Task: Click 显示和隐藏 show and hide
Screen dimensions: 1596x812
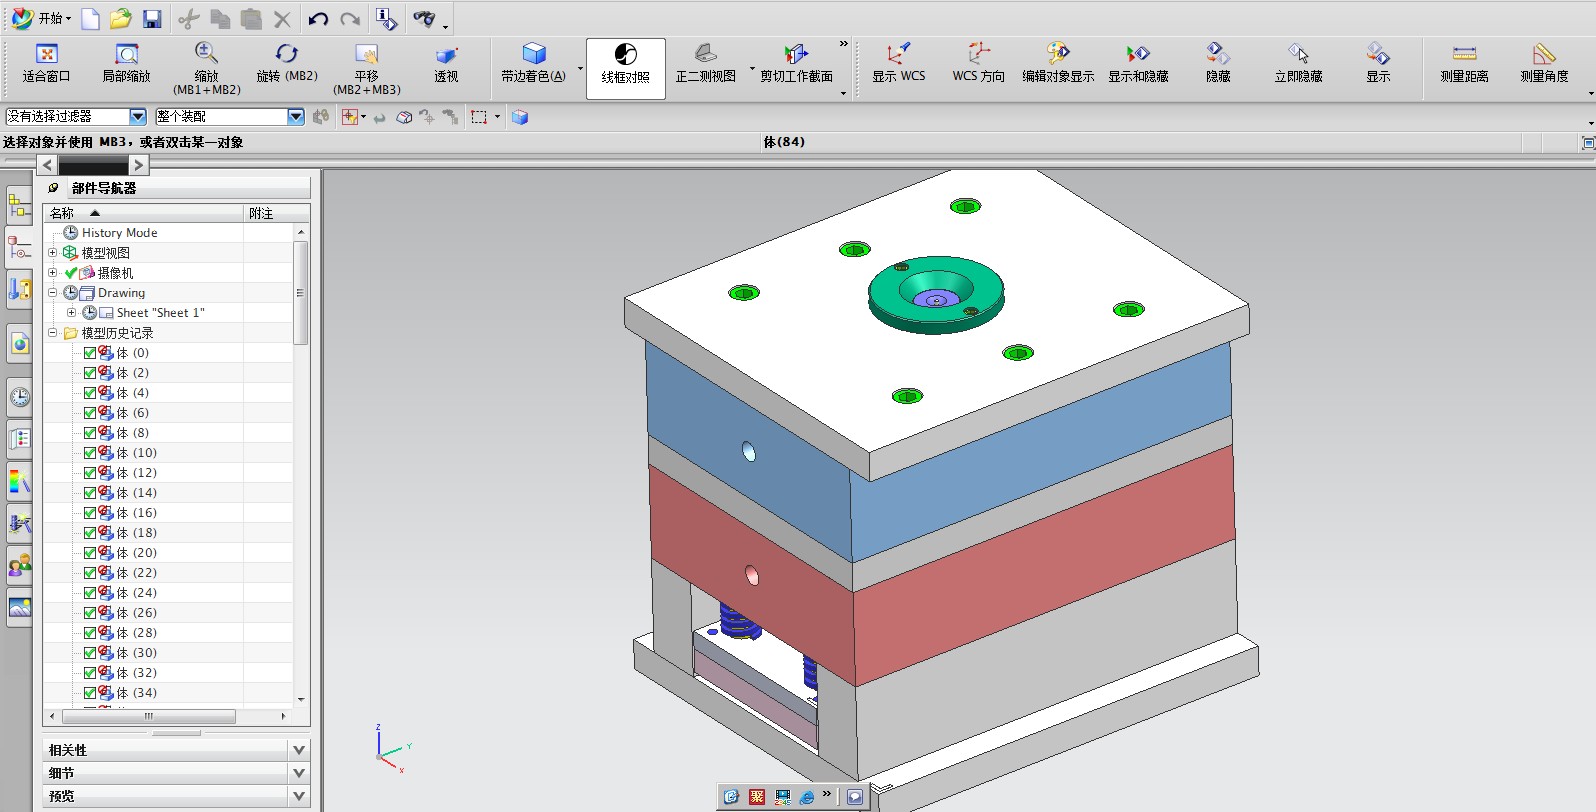Action: tap(1138, 64)
